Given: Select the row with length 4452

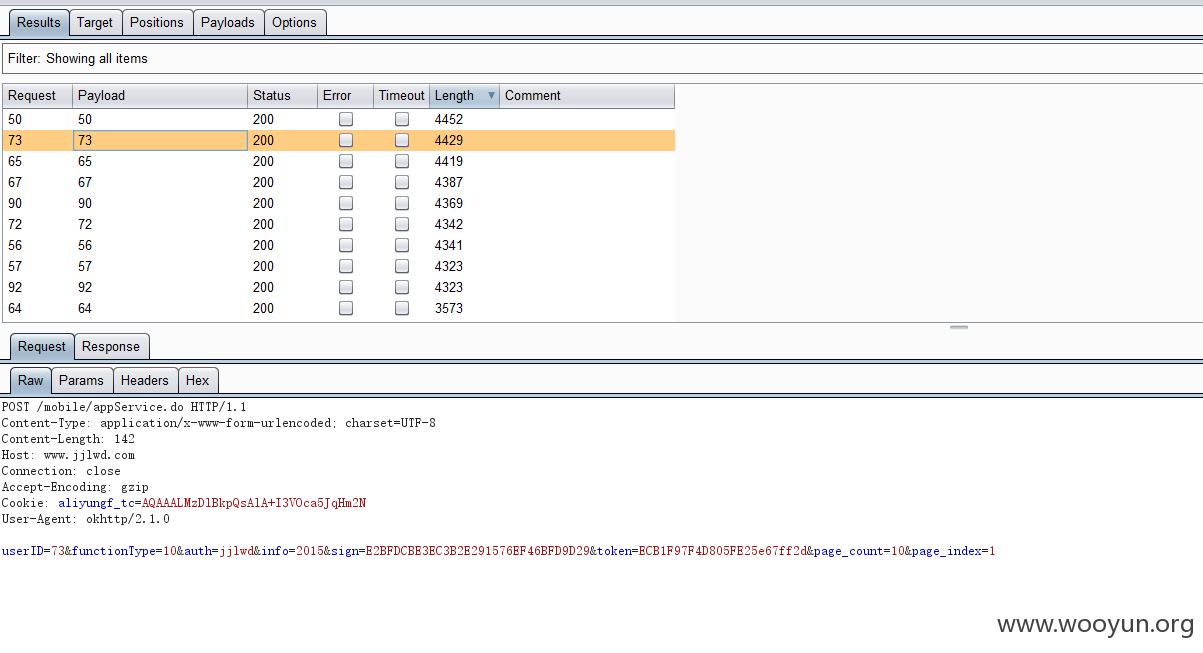Looking at the screenshot, I should [x=339, y=119].
